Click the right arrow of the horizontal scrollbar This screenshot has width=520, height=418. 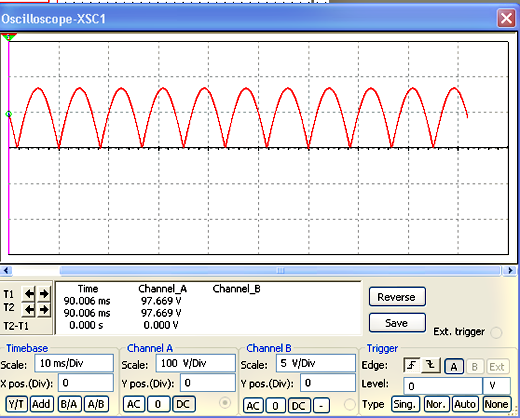510,271
